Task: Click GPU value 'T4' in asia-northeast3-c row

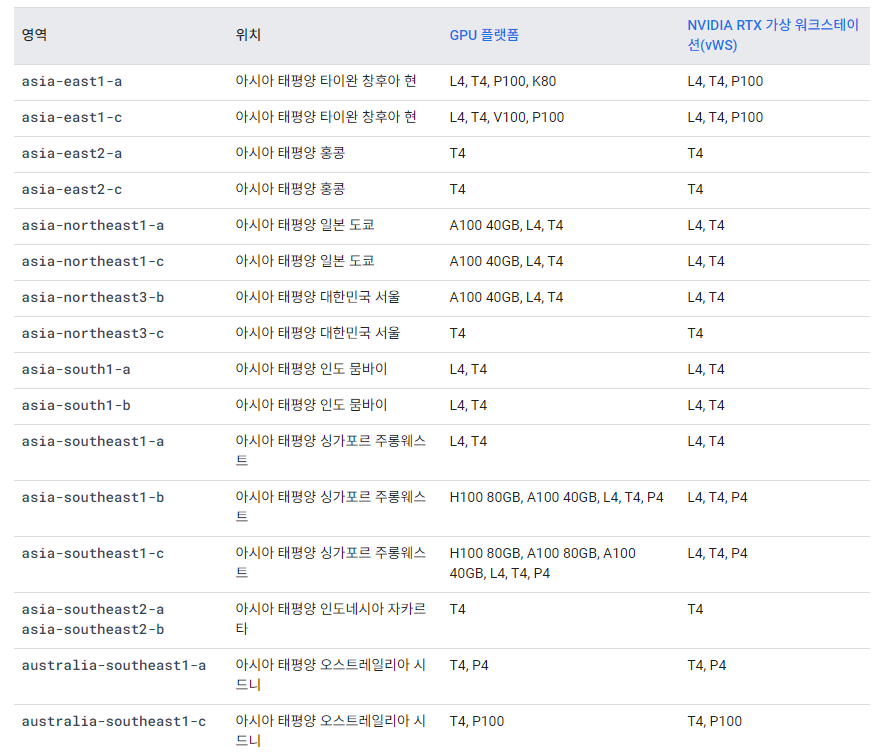Action: pyautogui.click(x=457, y=333)
